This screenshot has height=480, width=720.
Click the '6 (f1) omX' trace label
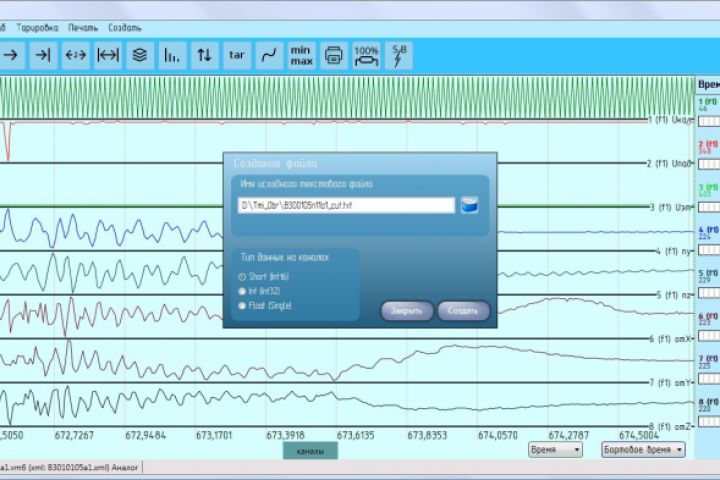(x=671, y=339)
